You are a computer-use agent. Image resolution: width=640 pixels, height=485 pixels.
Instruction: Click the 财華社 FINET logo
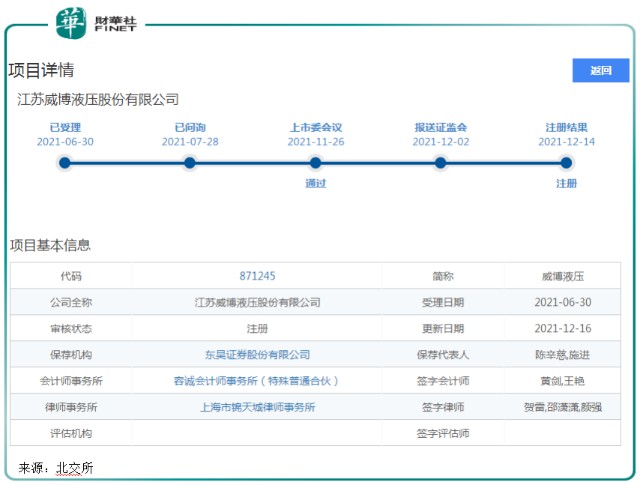(96, 23)
